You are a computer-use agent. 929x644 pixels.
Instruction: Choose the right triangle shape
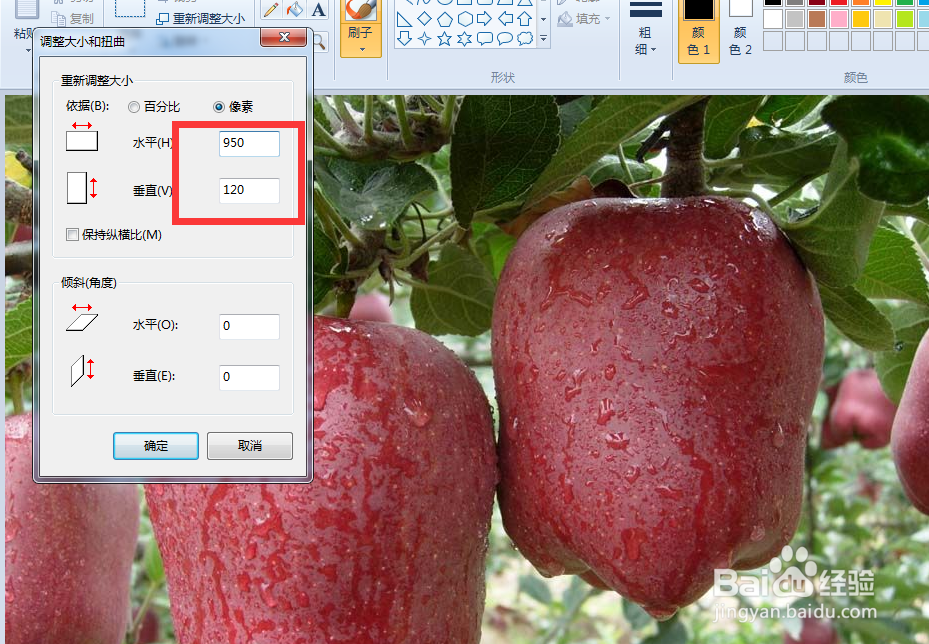point(404,20)
